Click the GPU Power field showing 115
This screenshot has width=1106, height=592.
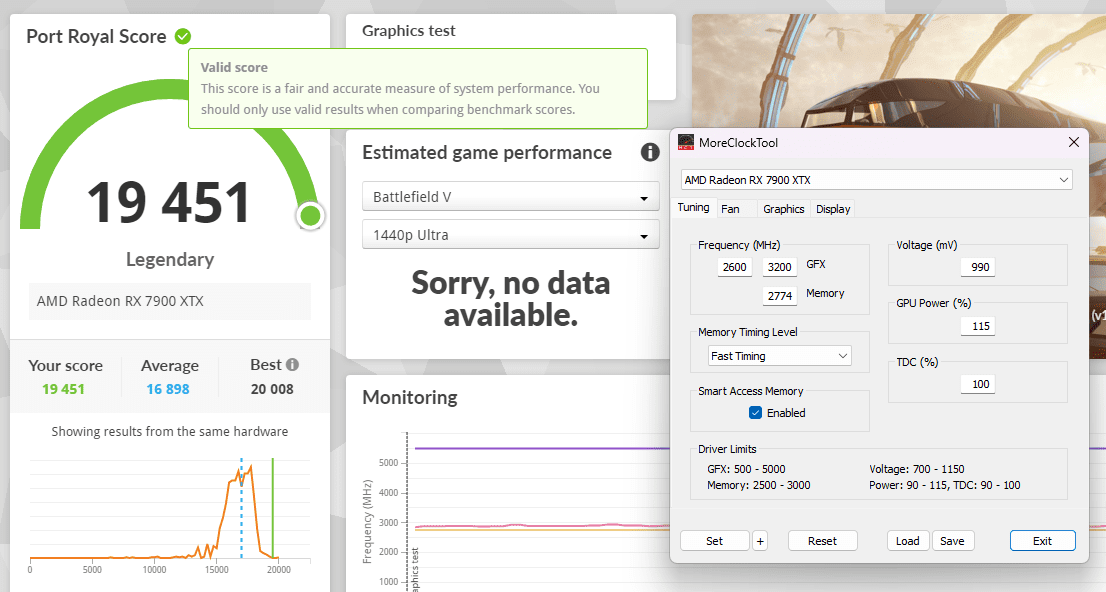click(x=980, y=327)
